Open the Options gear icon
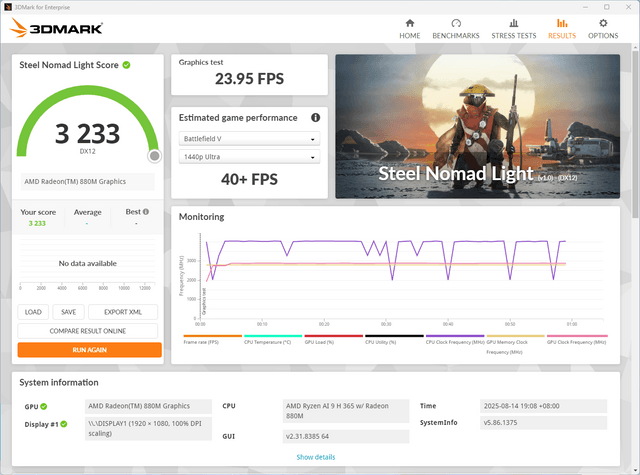This screenshot has width=640, height=475. pos(603,23)
